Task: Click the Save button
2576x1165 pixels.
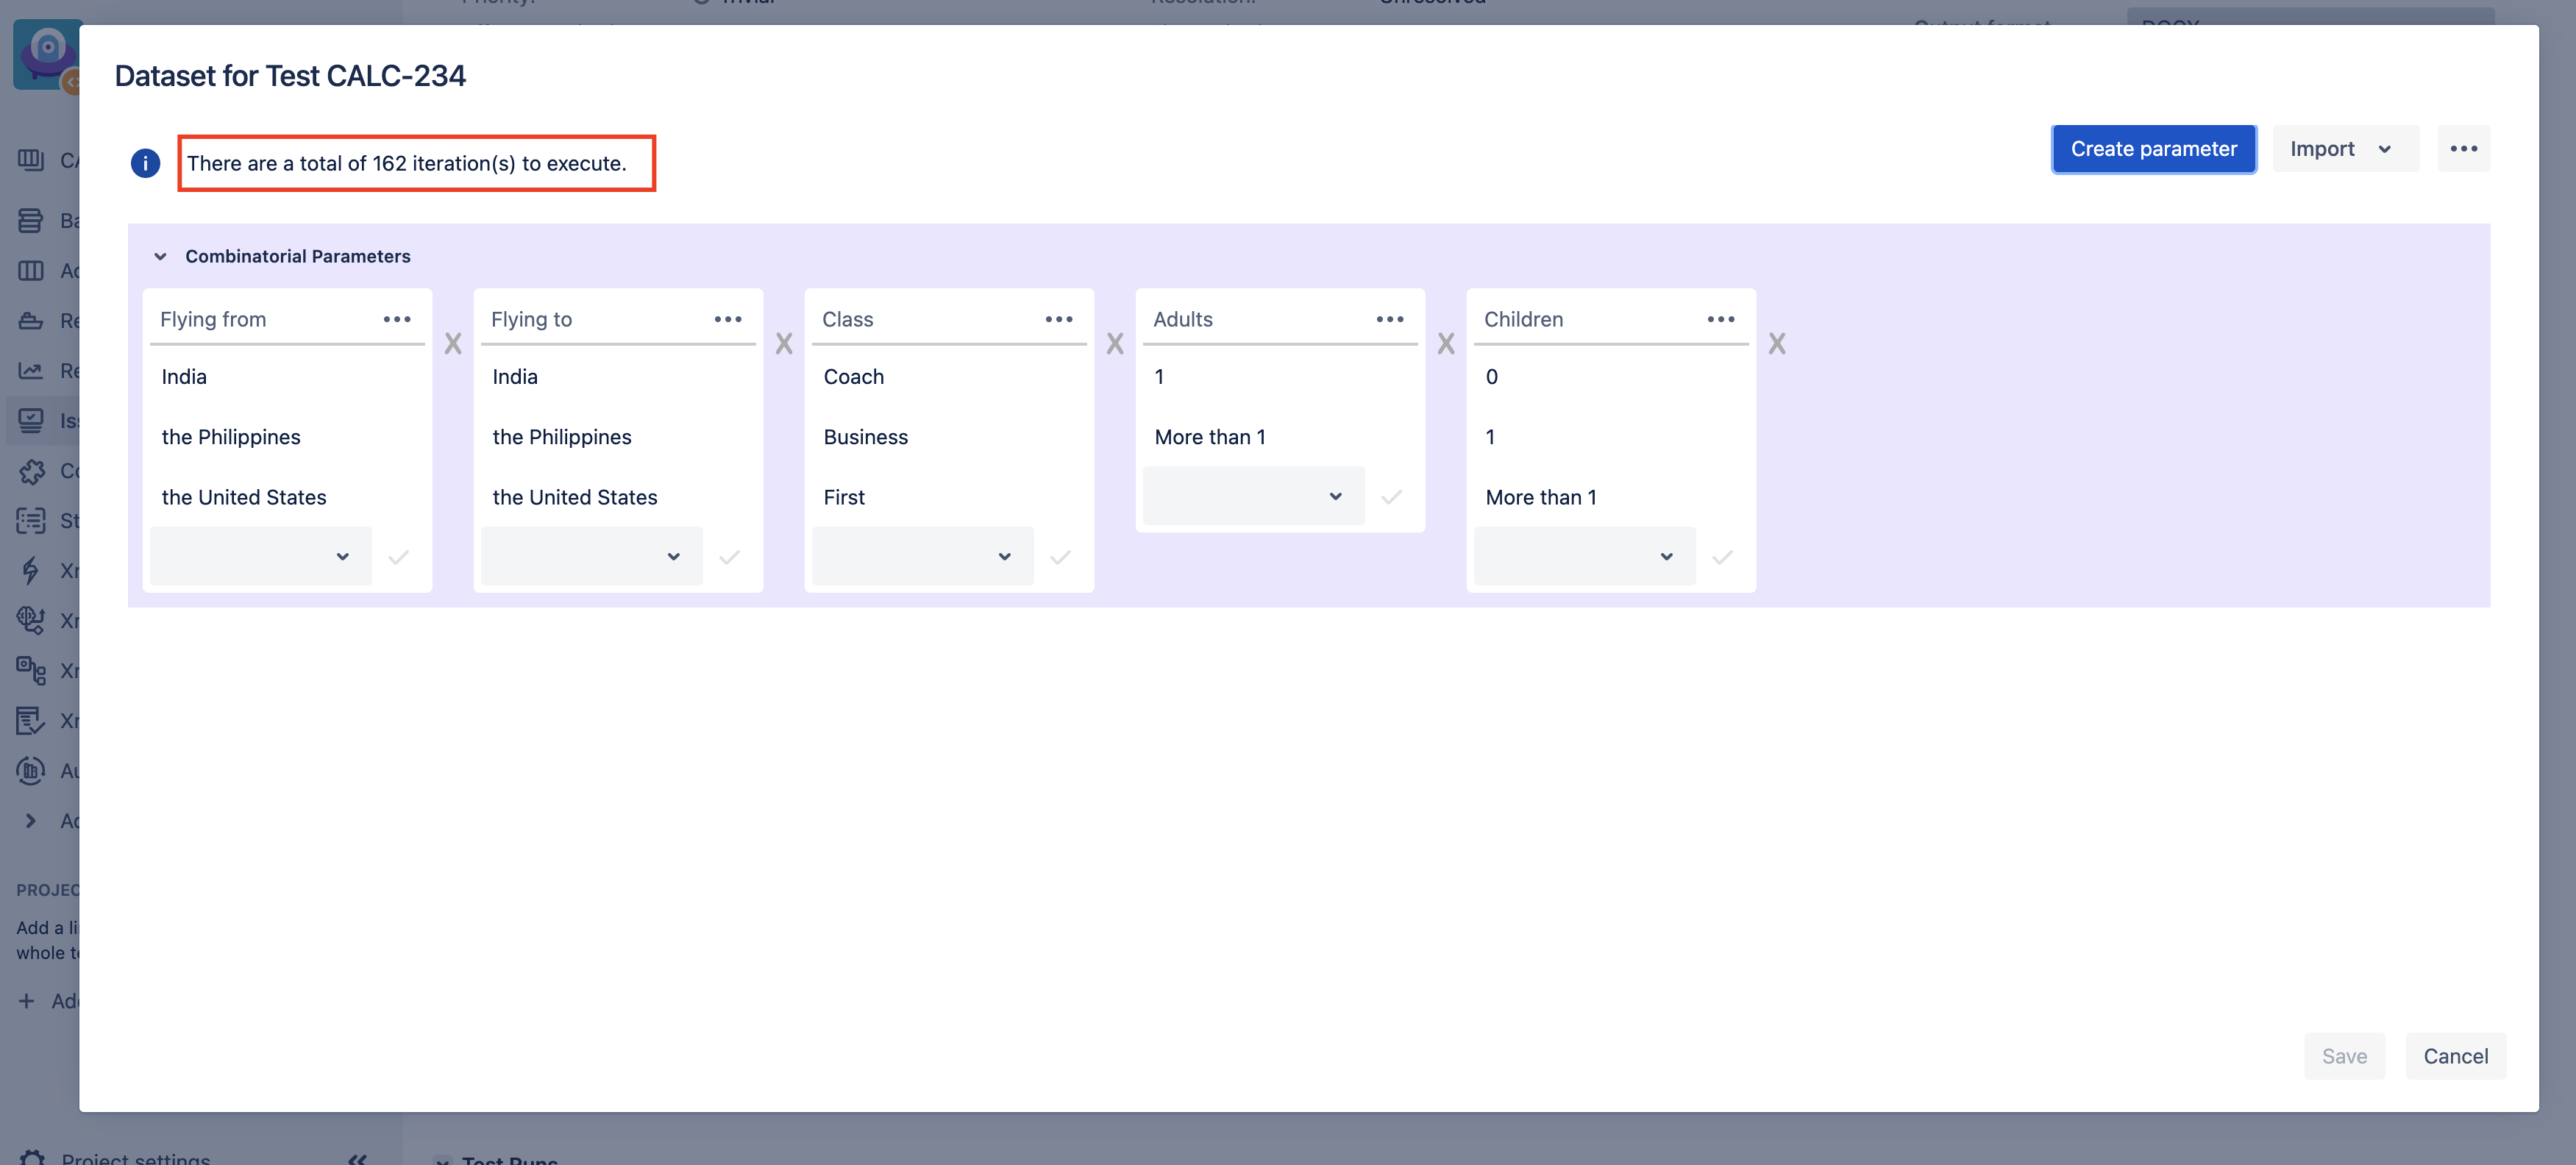Action: tap(2344, 1056)
